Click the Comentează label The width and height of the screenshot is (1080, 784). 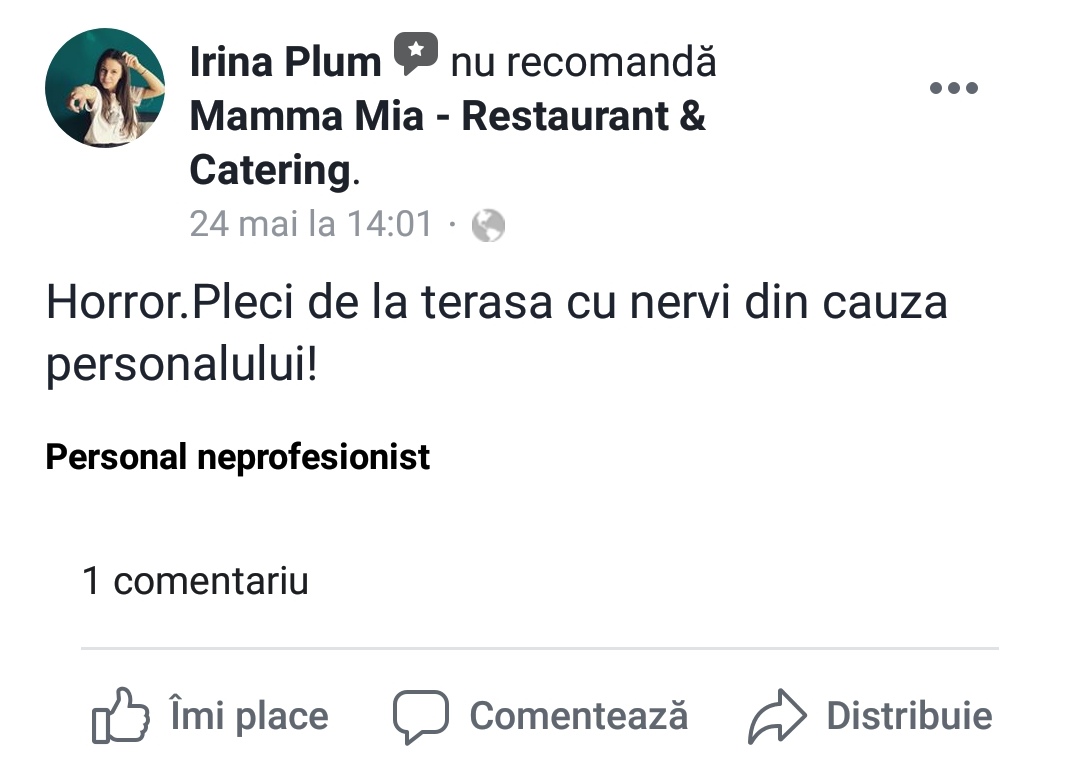pyautogui.click(x=579, y=716)
